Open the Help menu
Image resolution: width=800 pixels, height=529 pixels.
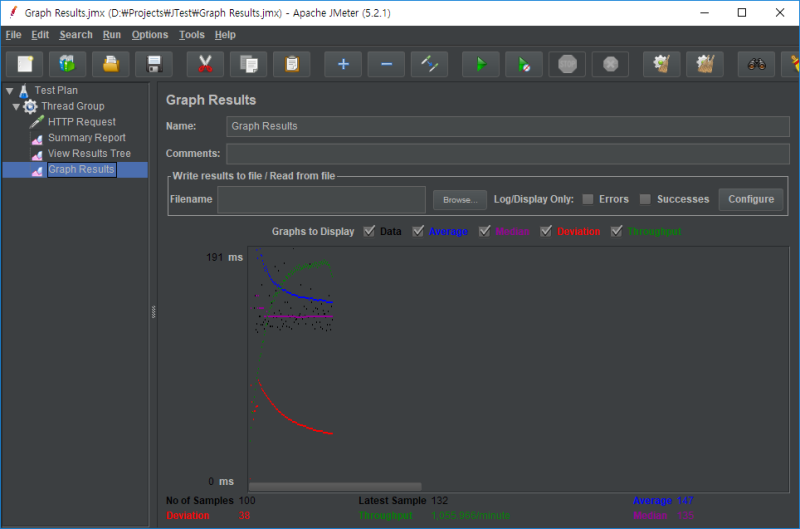[225, 35]
